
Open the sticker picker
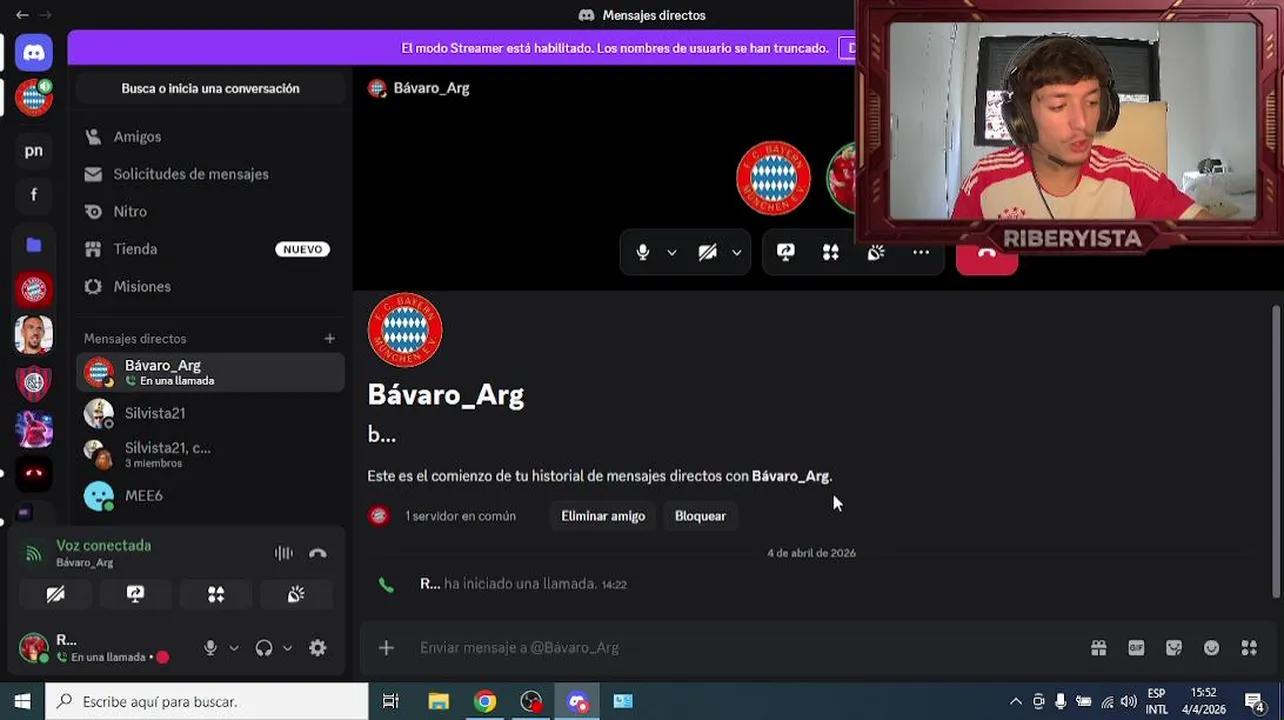click(x=1172, y=648)
